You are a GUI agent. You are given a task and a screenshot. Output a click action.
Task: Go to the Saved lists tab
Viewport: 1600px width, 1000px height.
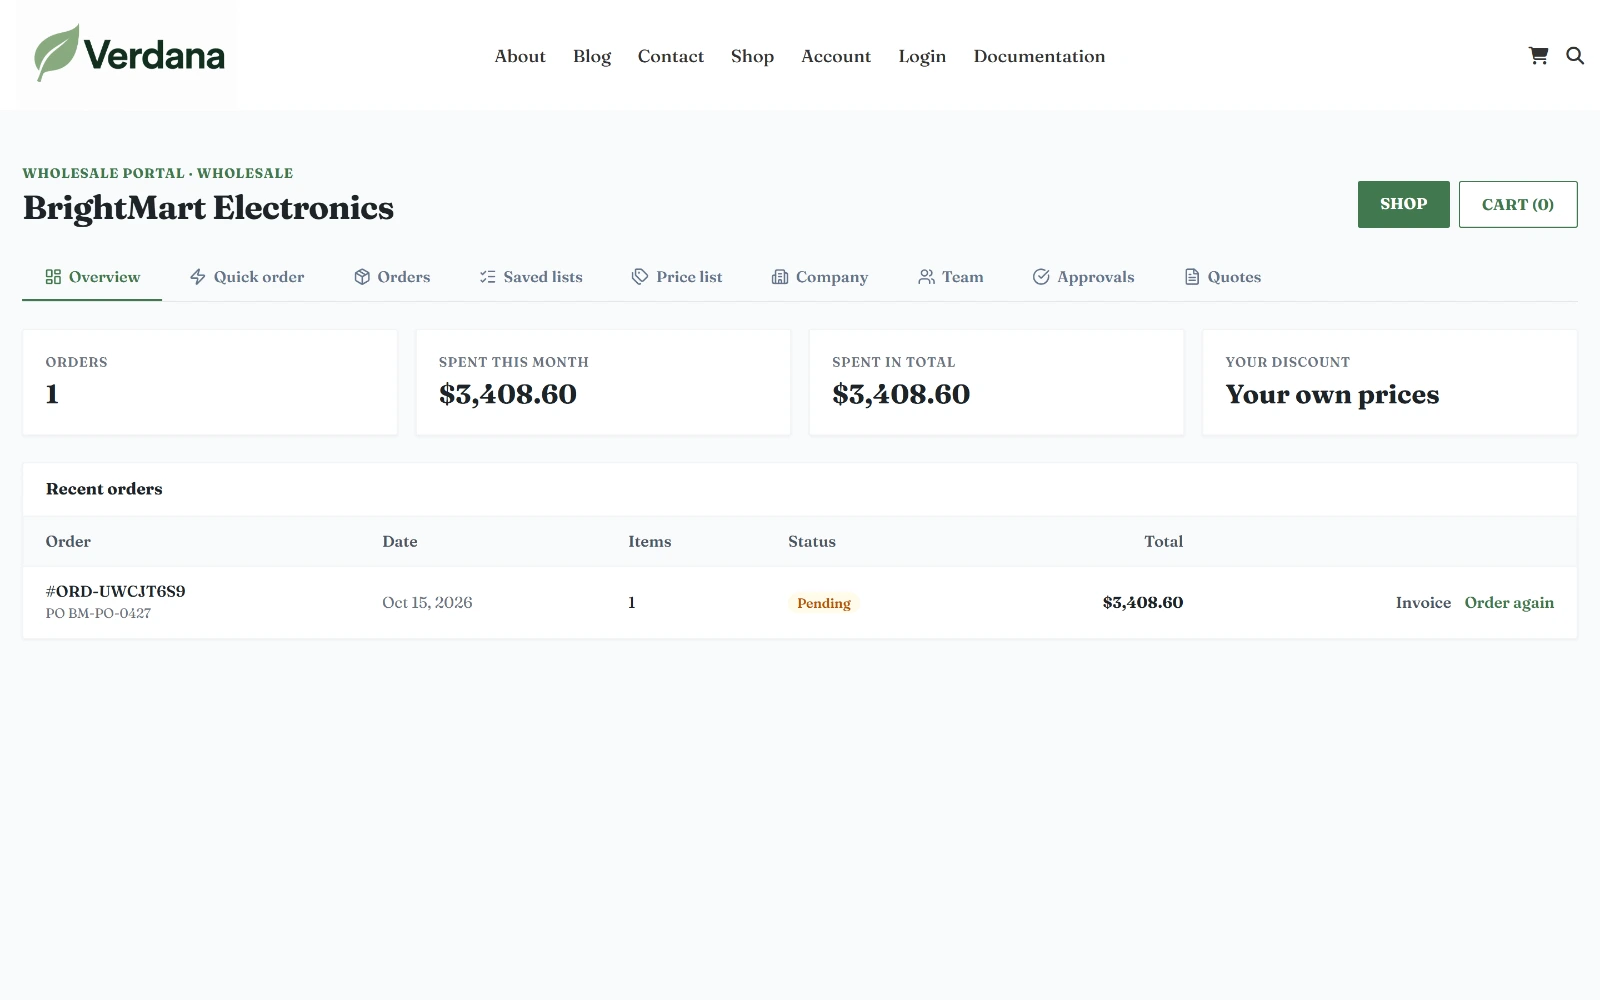pos(531,277)
